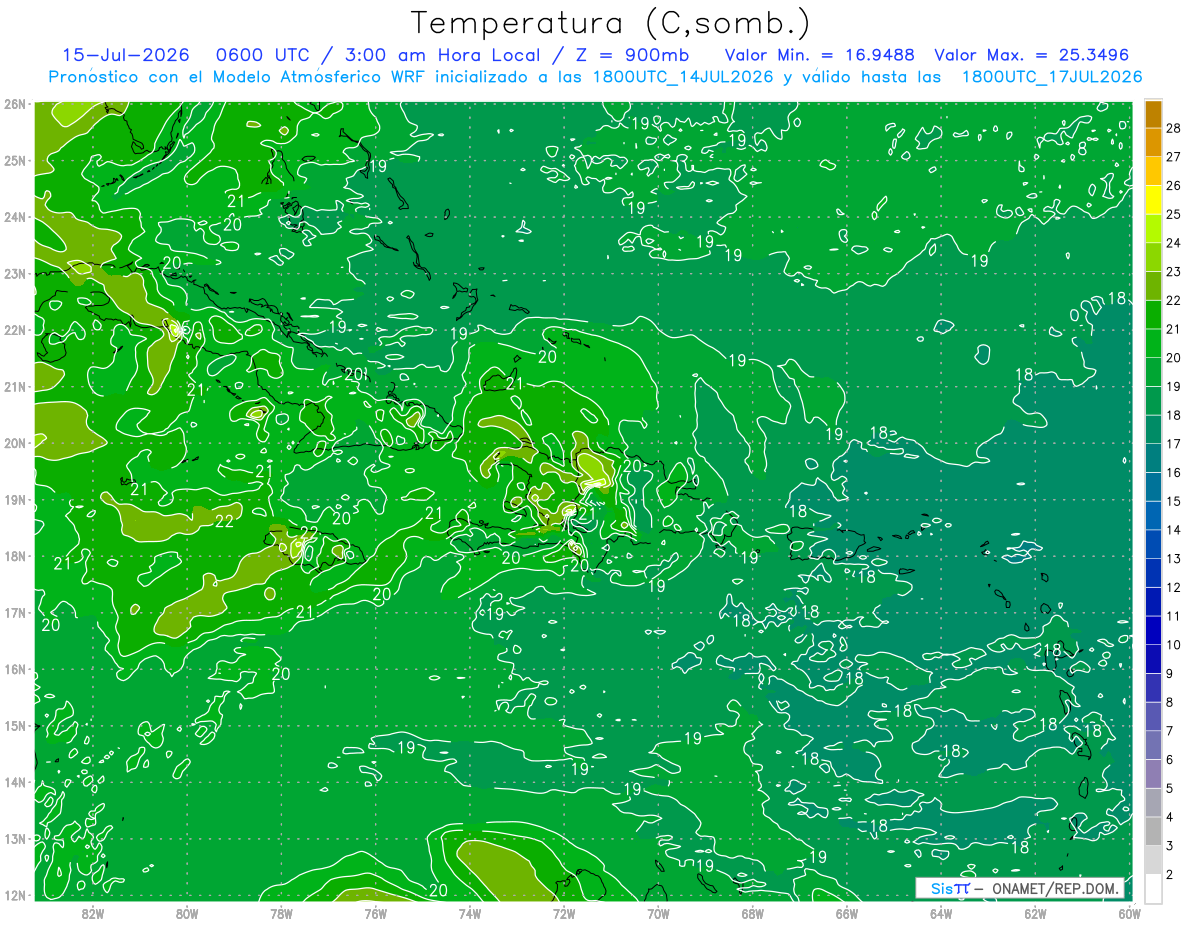Click longitude axis label "78W"
This screenshot has width=1200, height=927.
(281, 912)
